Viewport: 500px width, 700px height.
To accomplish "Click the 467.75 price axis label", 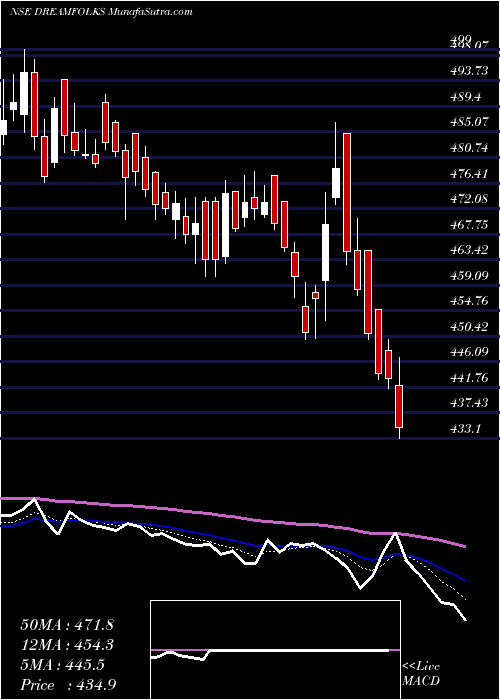I will (468, 225).
